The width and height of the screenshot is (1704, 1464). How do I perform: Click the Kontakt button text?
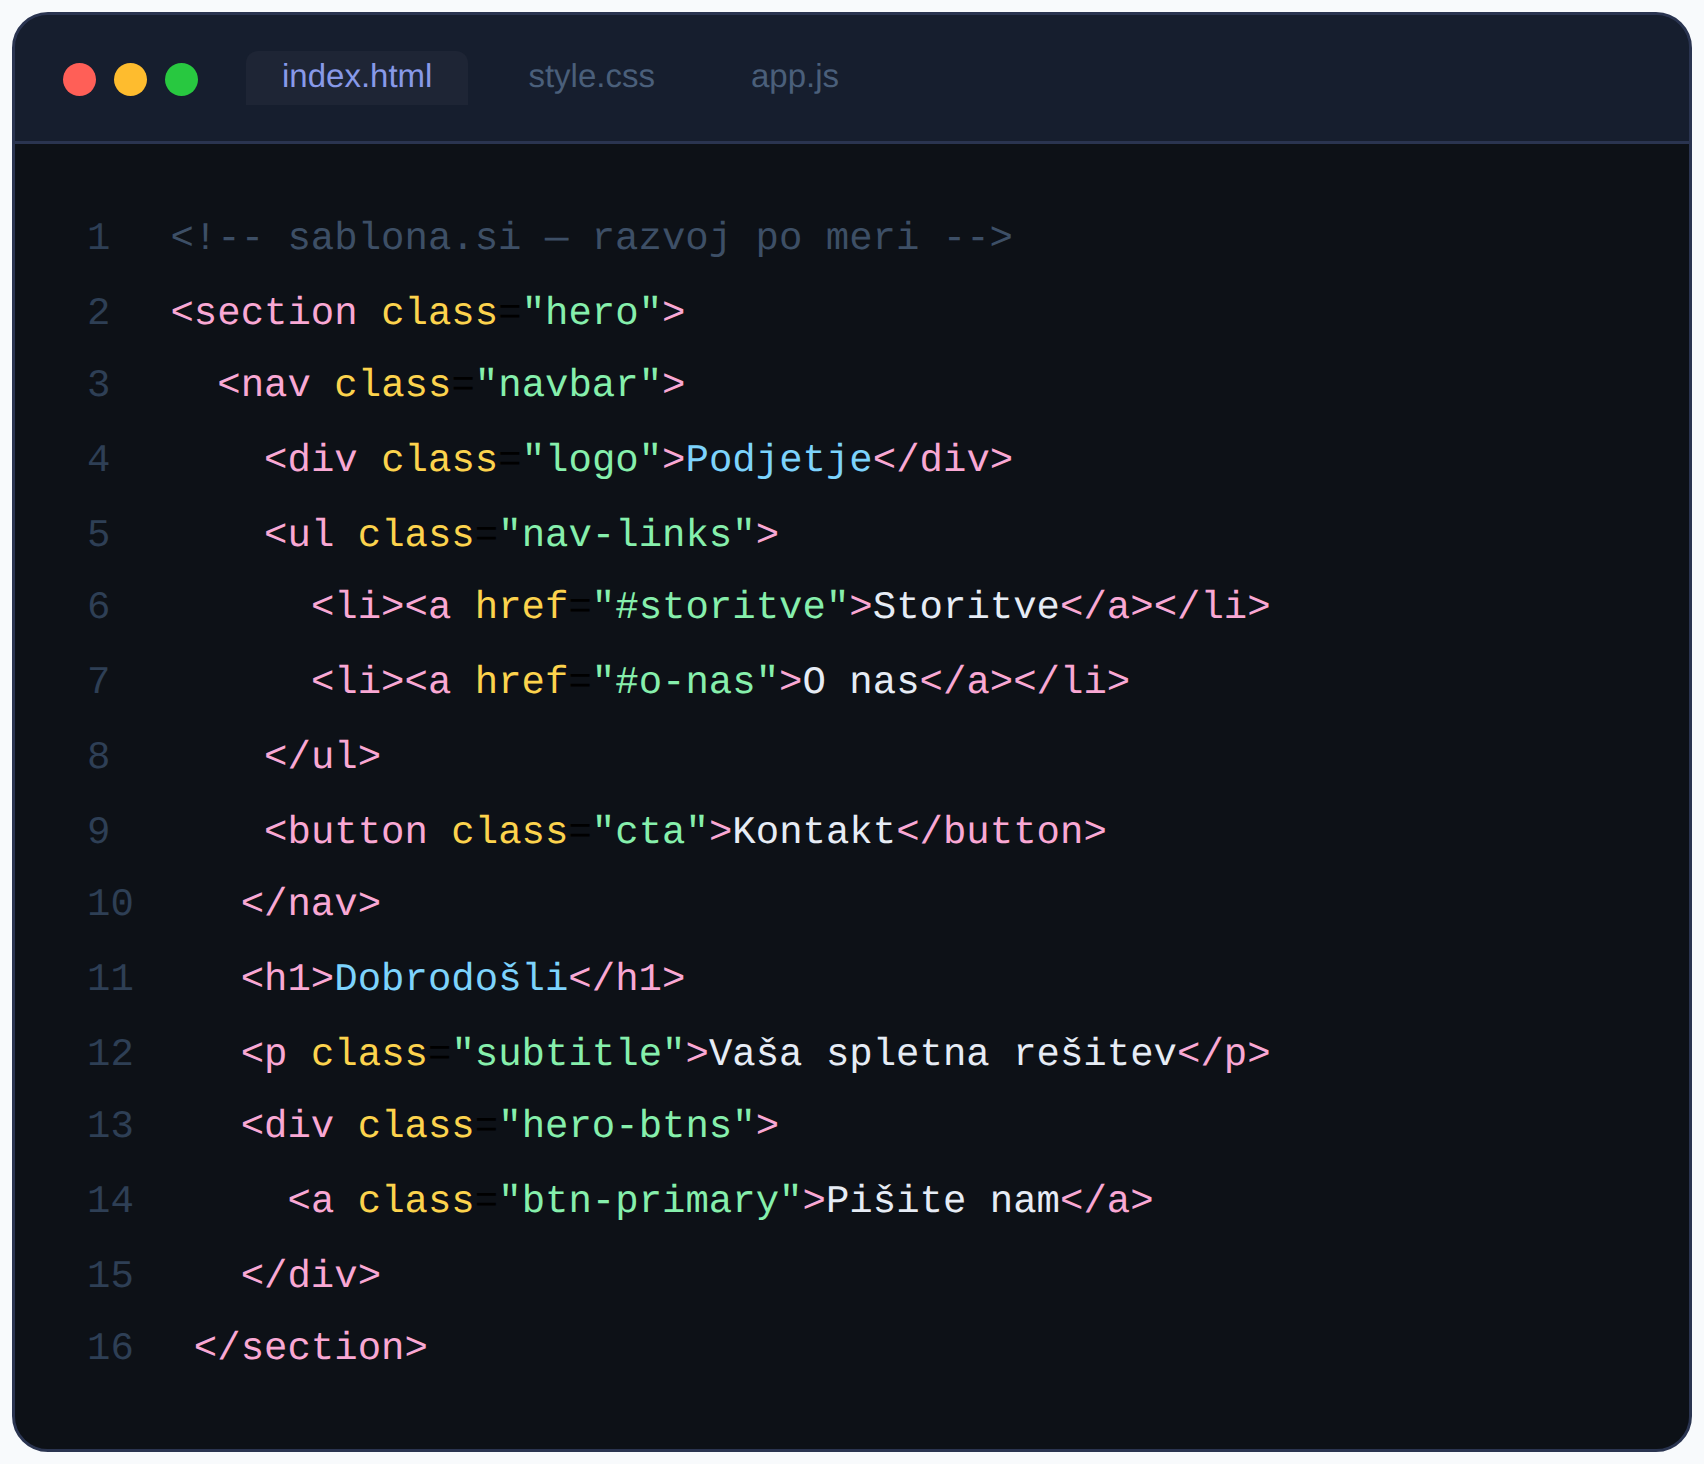point(814,831)
